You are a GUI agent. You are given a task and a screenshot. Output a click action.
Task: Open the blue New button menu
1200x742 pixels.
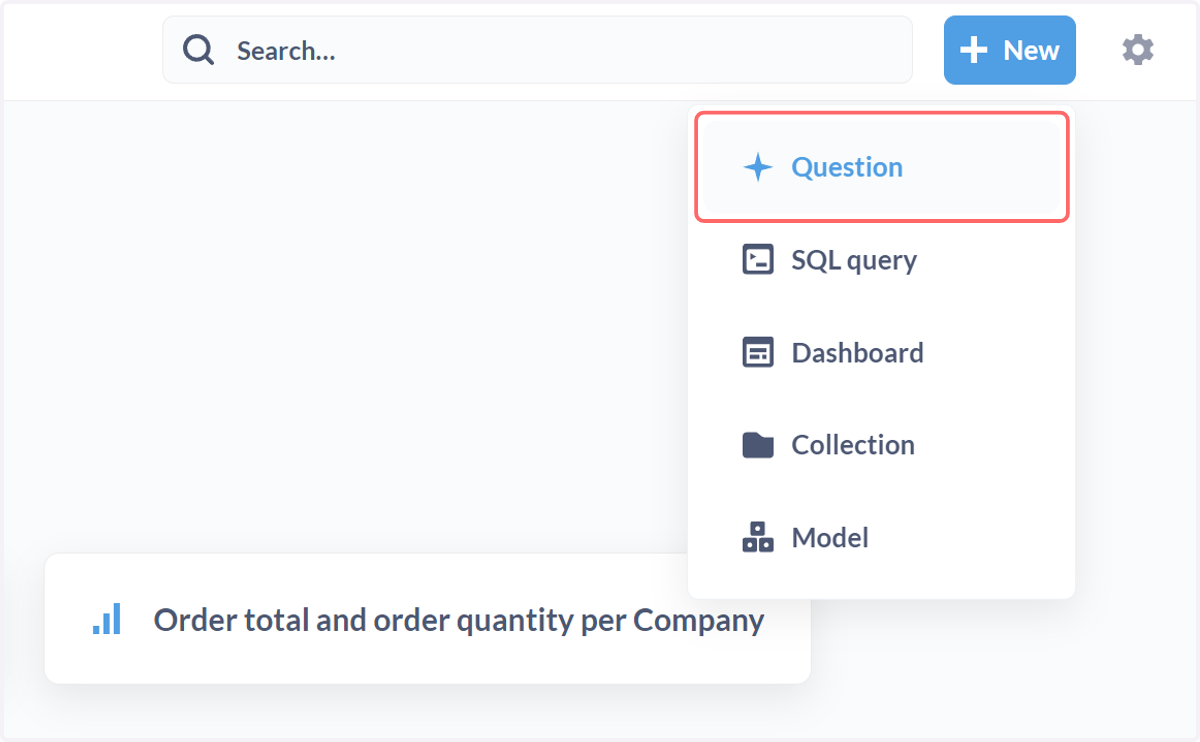pyautogui.click(x=1010, y=50)
